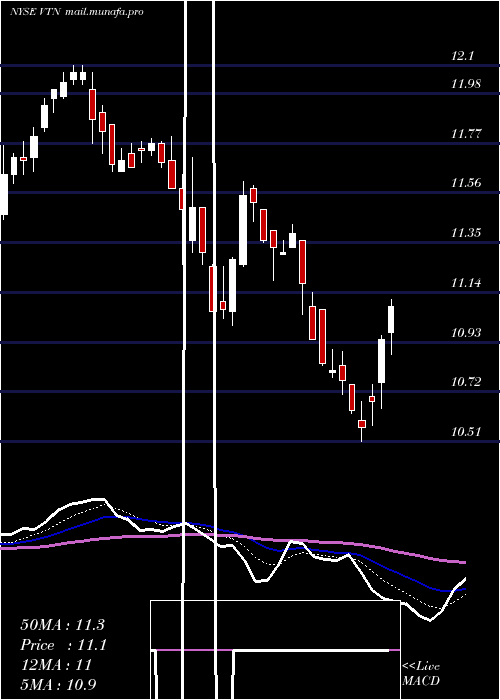Click the 11.14 price level label

466,283
